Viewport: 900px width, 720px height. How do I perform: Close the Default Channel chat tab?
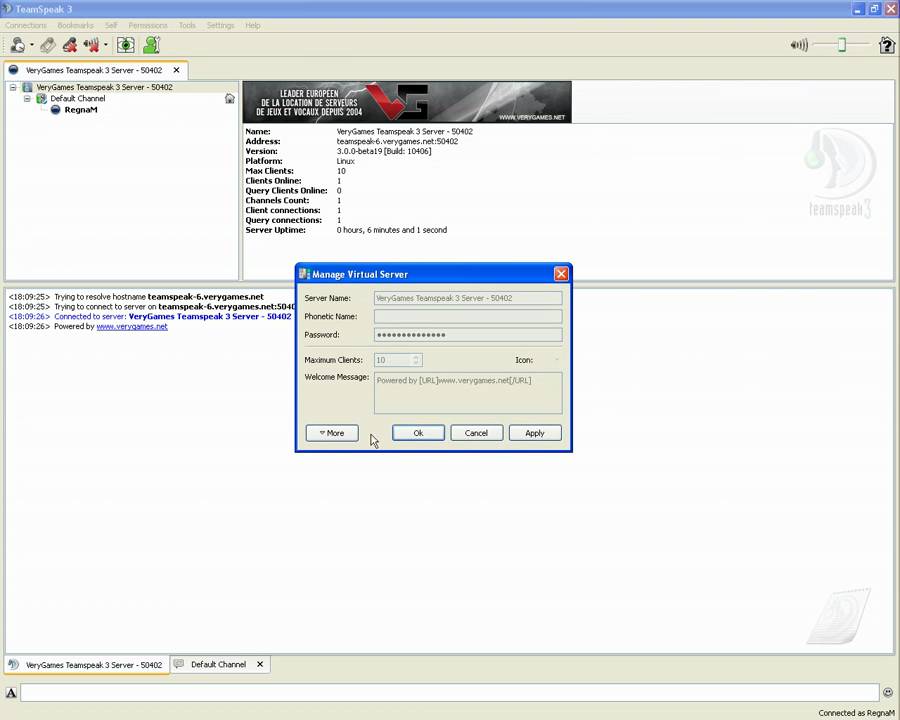click(x=260, y=664)
